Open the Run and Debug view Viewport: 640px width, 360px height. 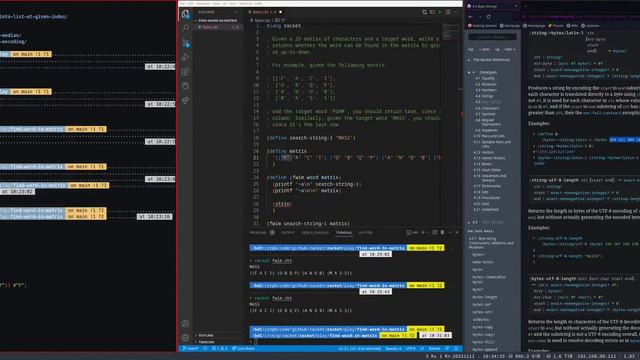pos(186,57)
